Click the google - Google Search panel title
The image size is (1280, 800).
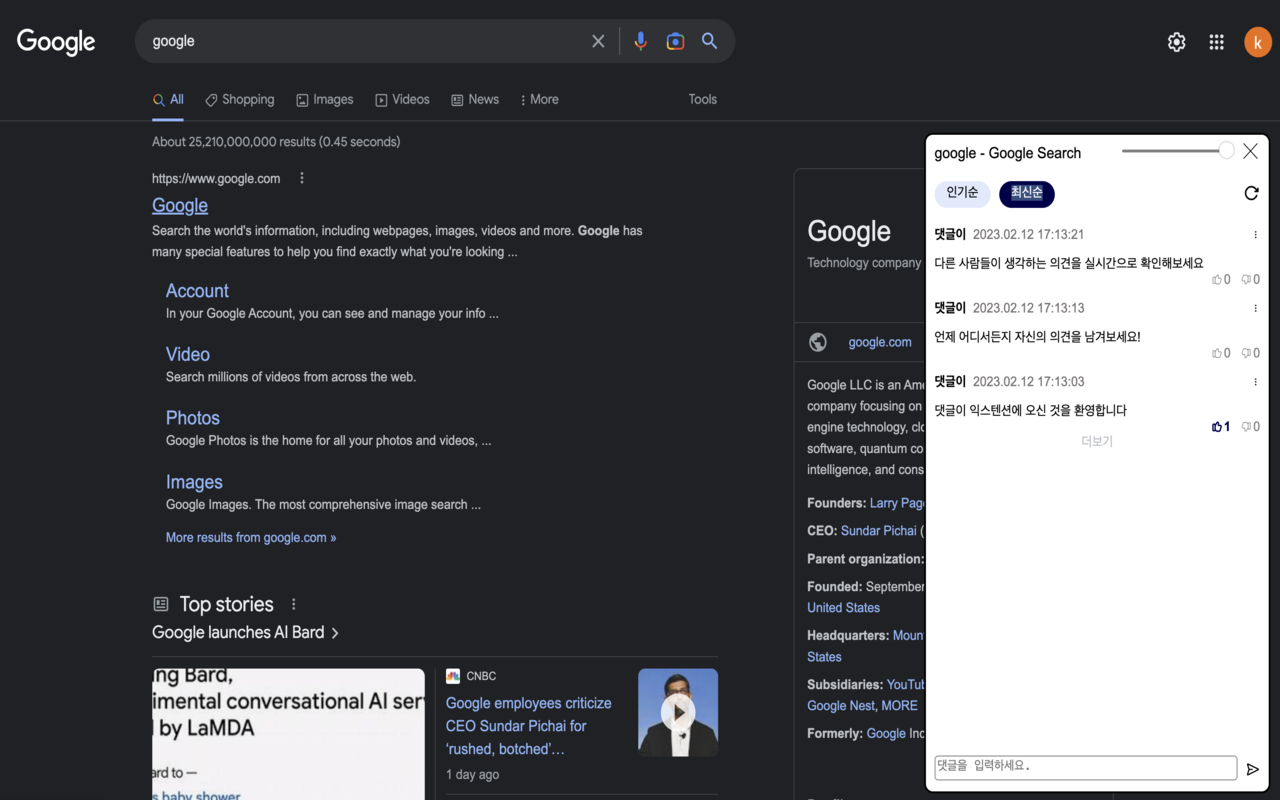(1008, 153)
